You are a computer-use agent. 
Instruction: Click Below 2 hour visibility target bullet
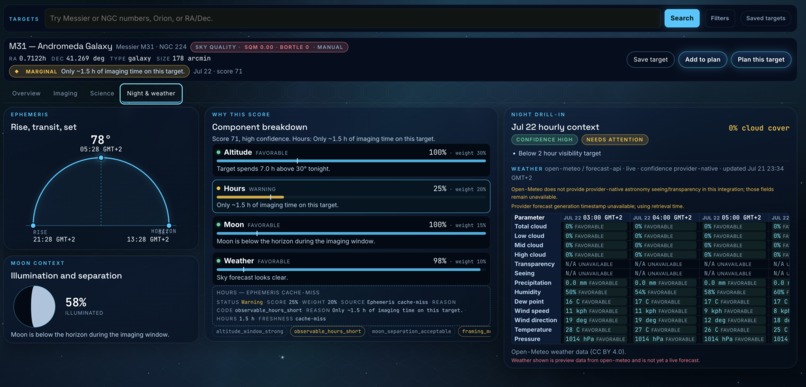point(560,153)
